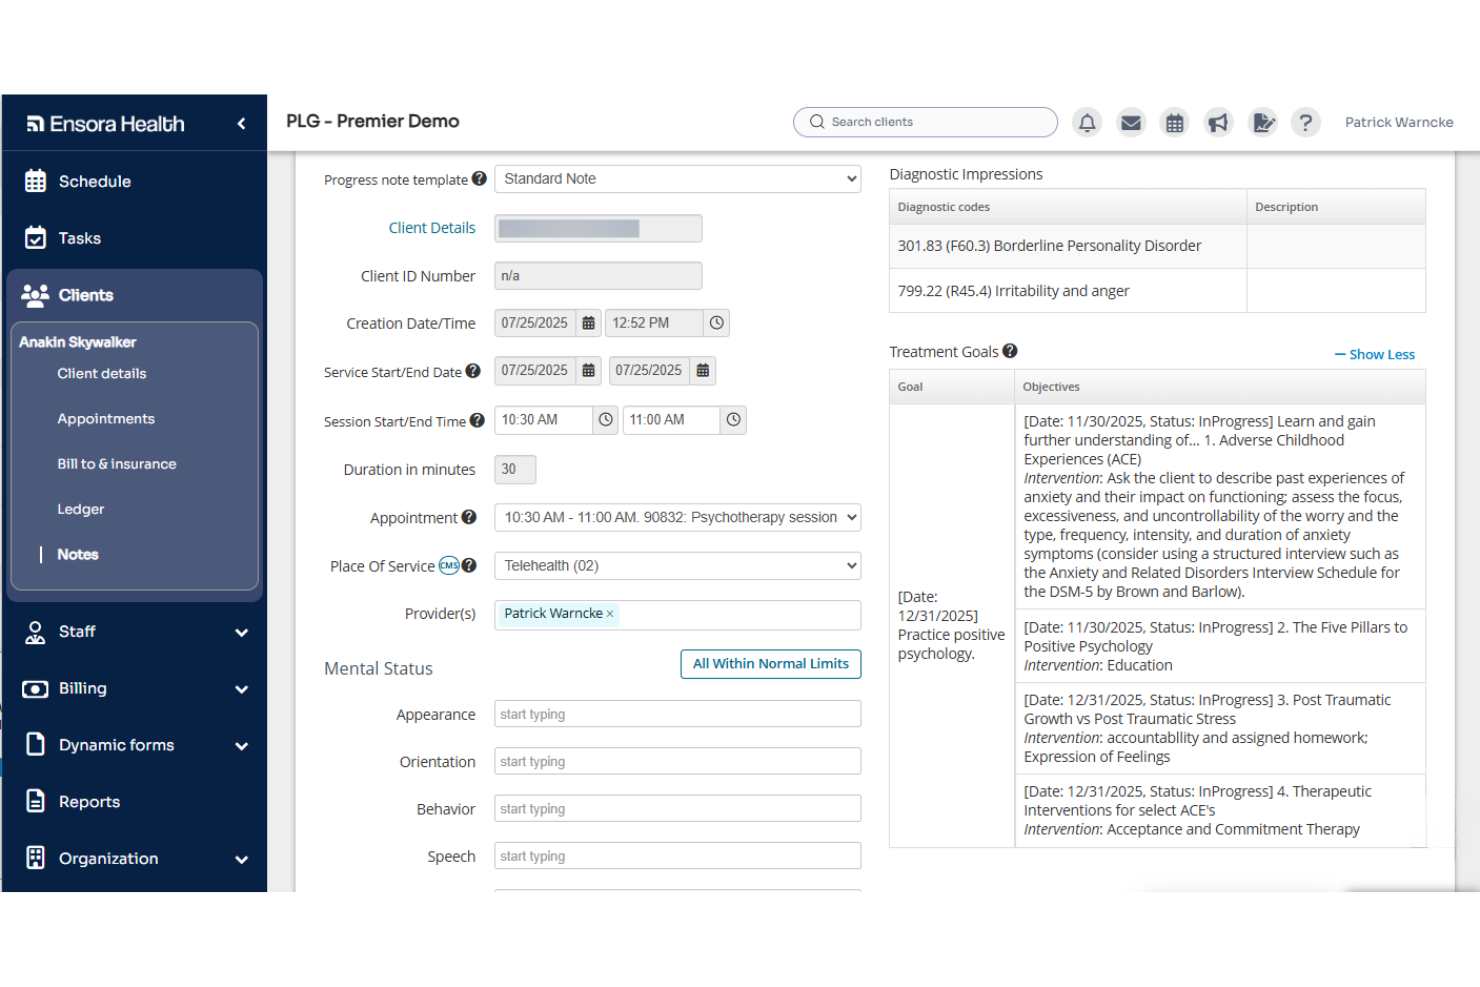Click Session Start/End Time help icon
The height and width of the screenshot is (987, 1480).
(477, 421)
